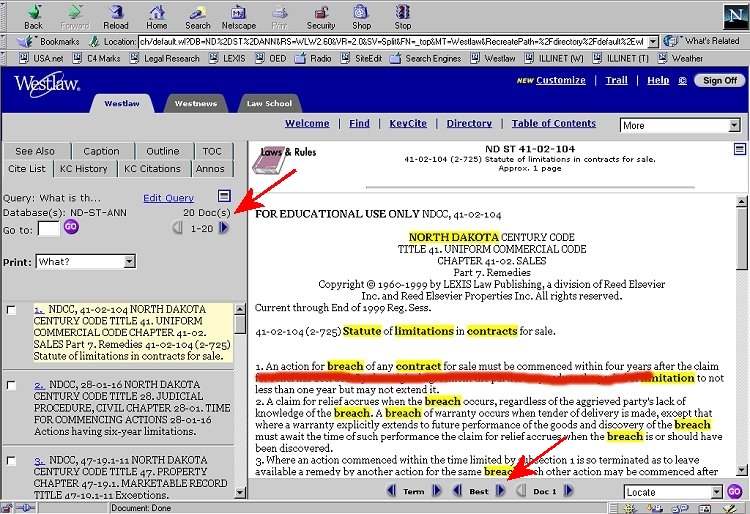Click the Stop toolbar icon
This screenshot has height=514, width=750.
point(402,17)
